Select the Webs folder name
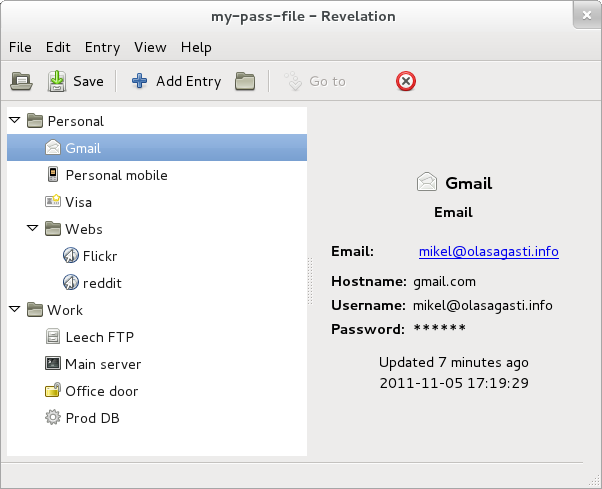Viewport: 602px width, 489px height. 84,229
